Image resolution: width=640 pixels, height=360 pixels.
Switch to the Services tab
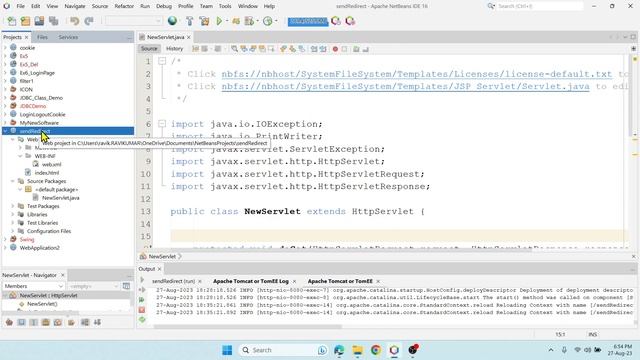(68, 37)
